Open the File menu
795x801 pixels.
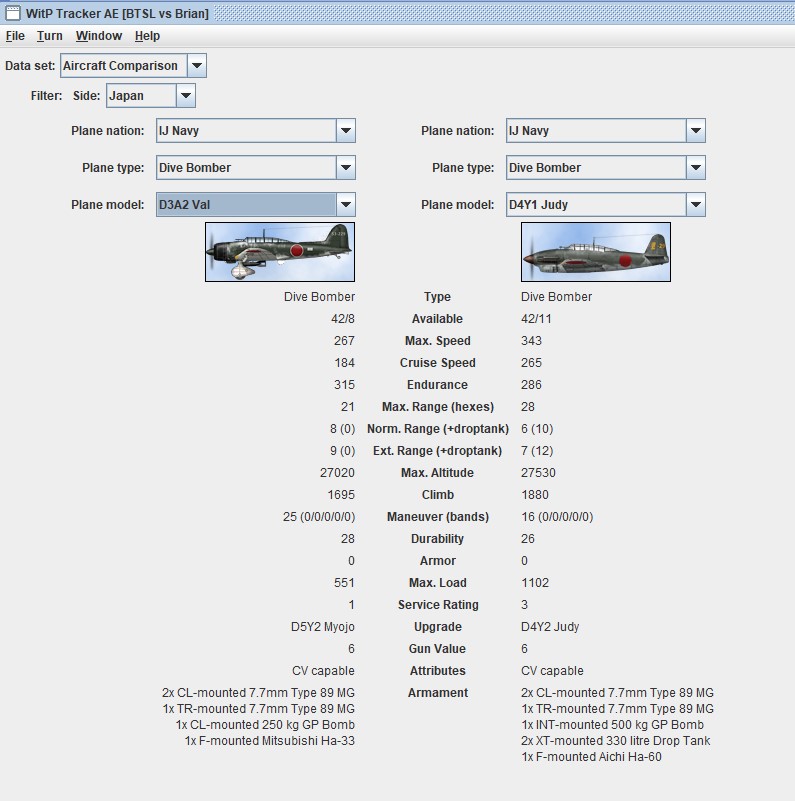pyautogui.click(x=15, y=36)
